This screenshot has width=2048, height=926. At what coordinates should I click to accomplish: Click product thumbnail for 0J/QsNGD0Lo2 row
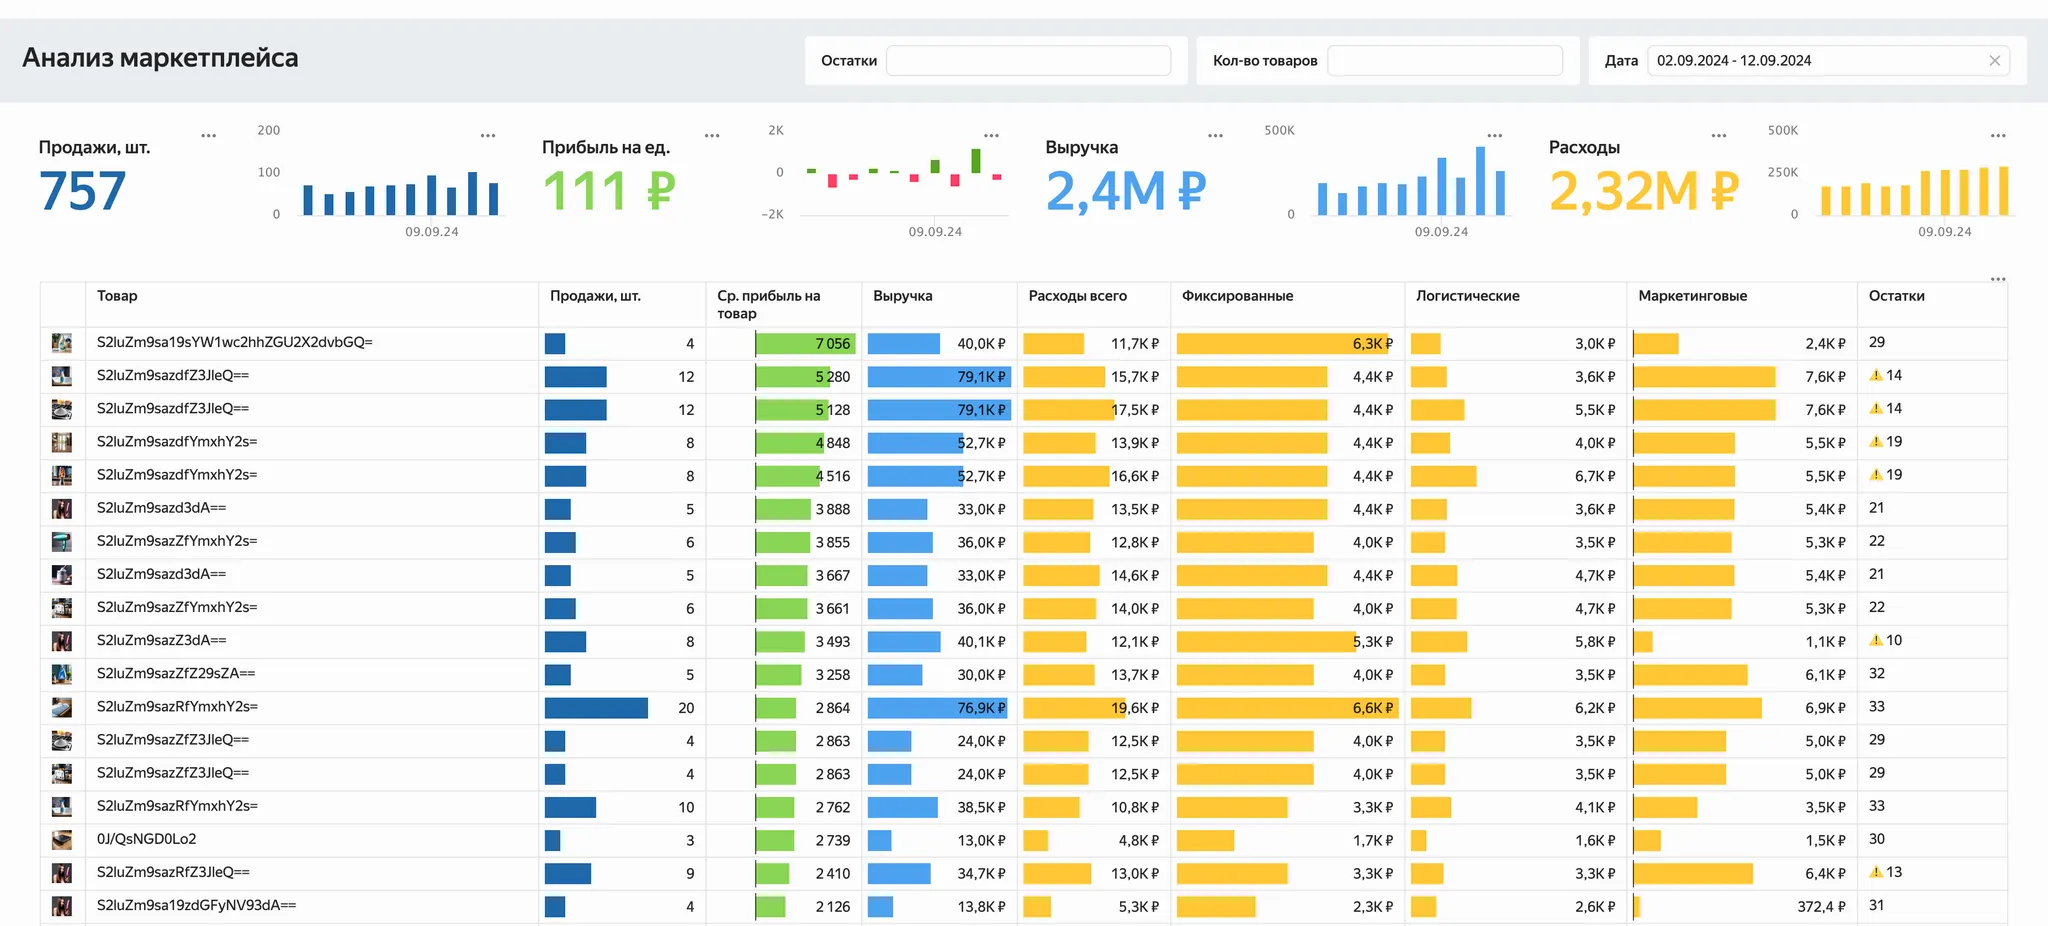62,840
